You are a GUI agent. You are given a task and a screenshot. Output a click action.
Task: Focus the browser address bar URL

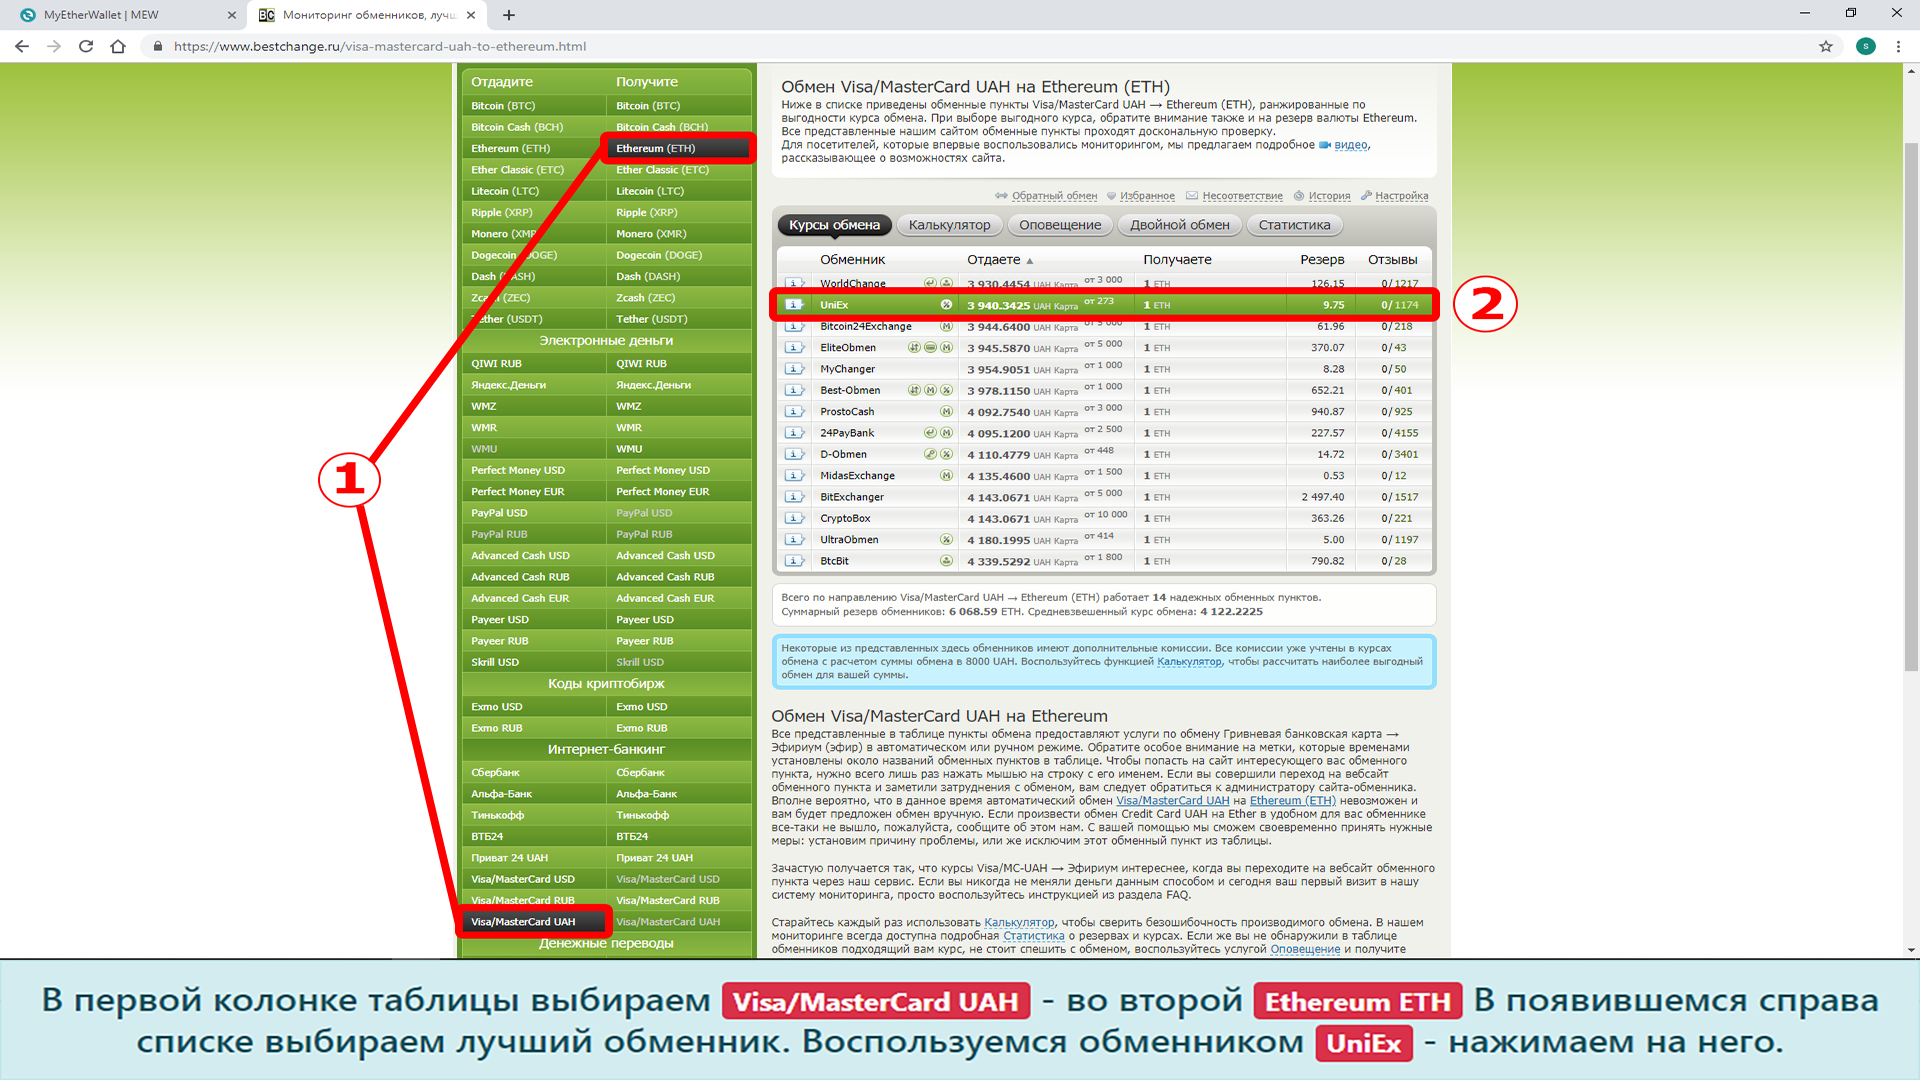pos(380,46)
